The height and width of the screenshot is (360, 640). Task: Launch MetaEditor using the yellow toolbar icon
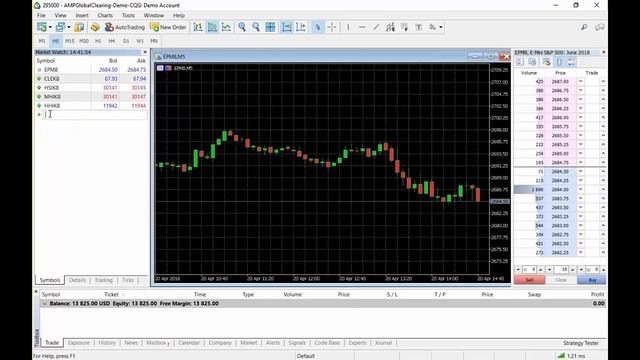(x=95, y=27)
